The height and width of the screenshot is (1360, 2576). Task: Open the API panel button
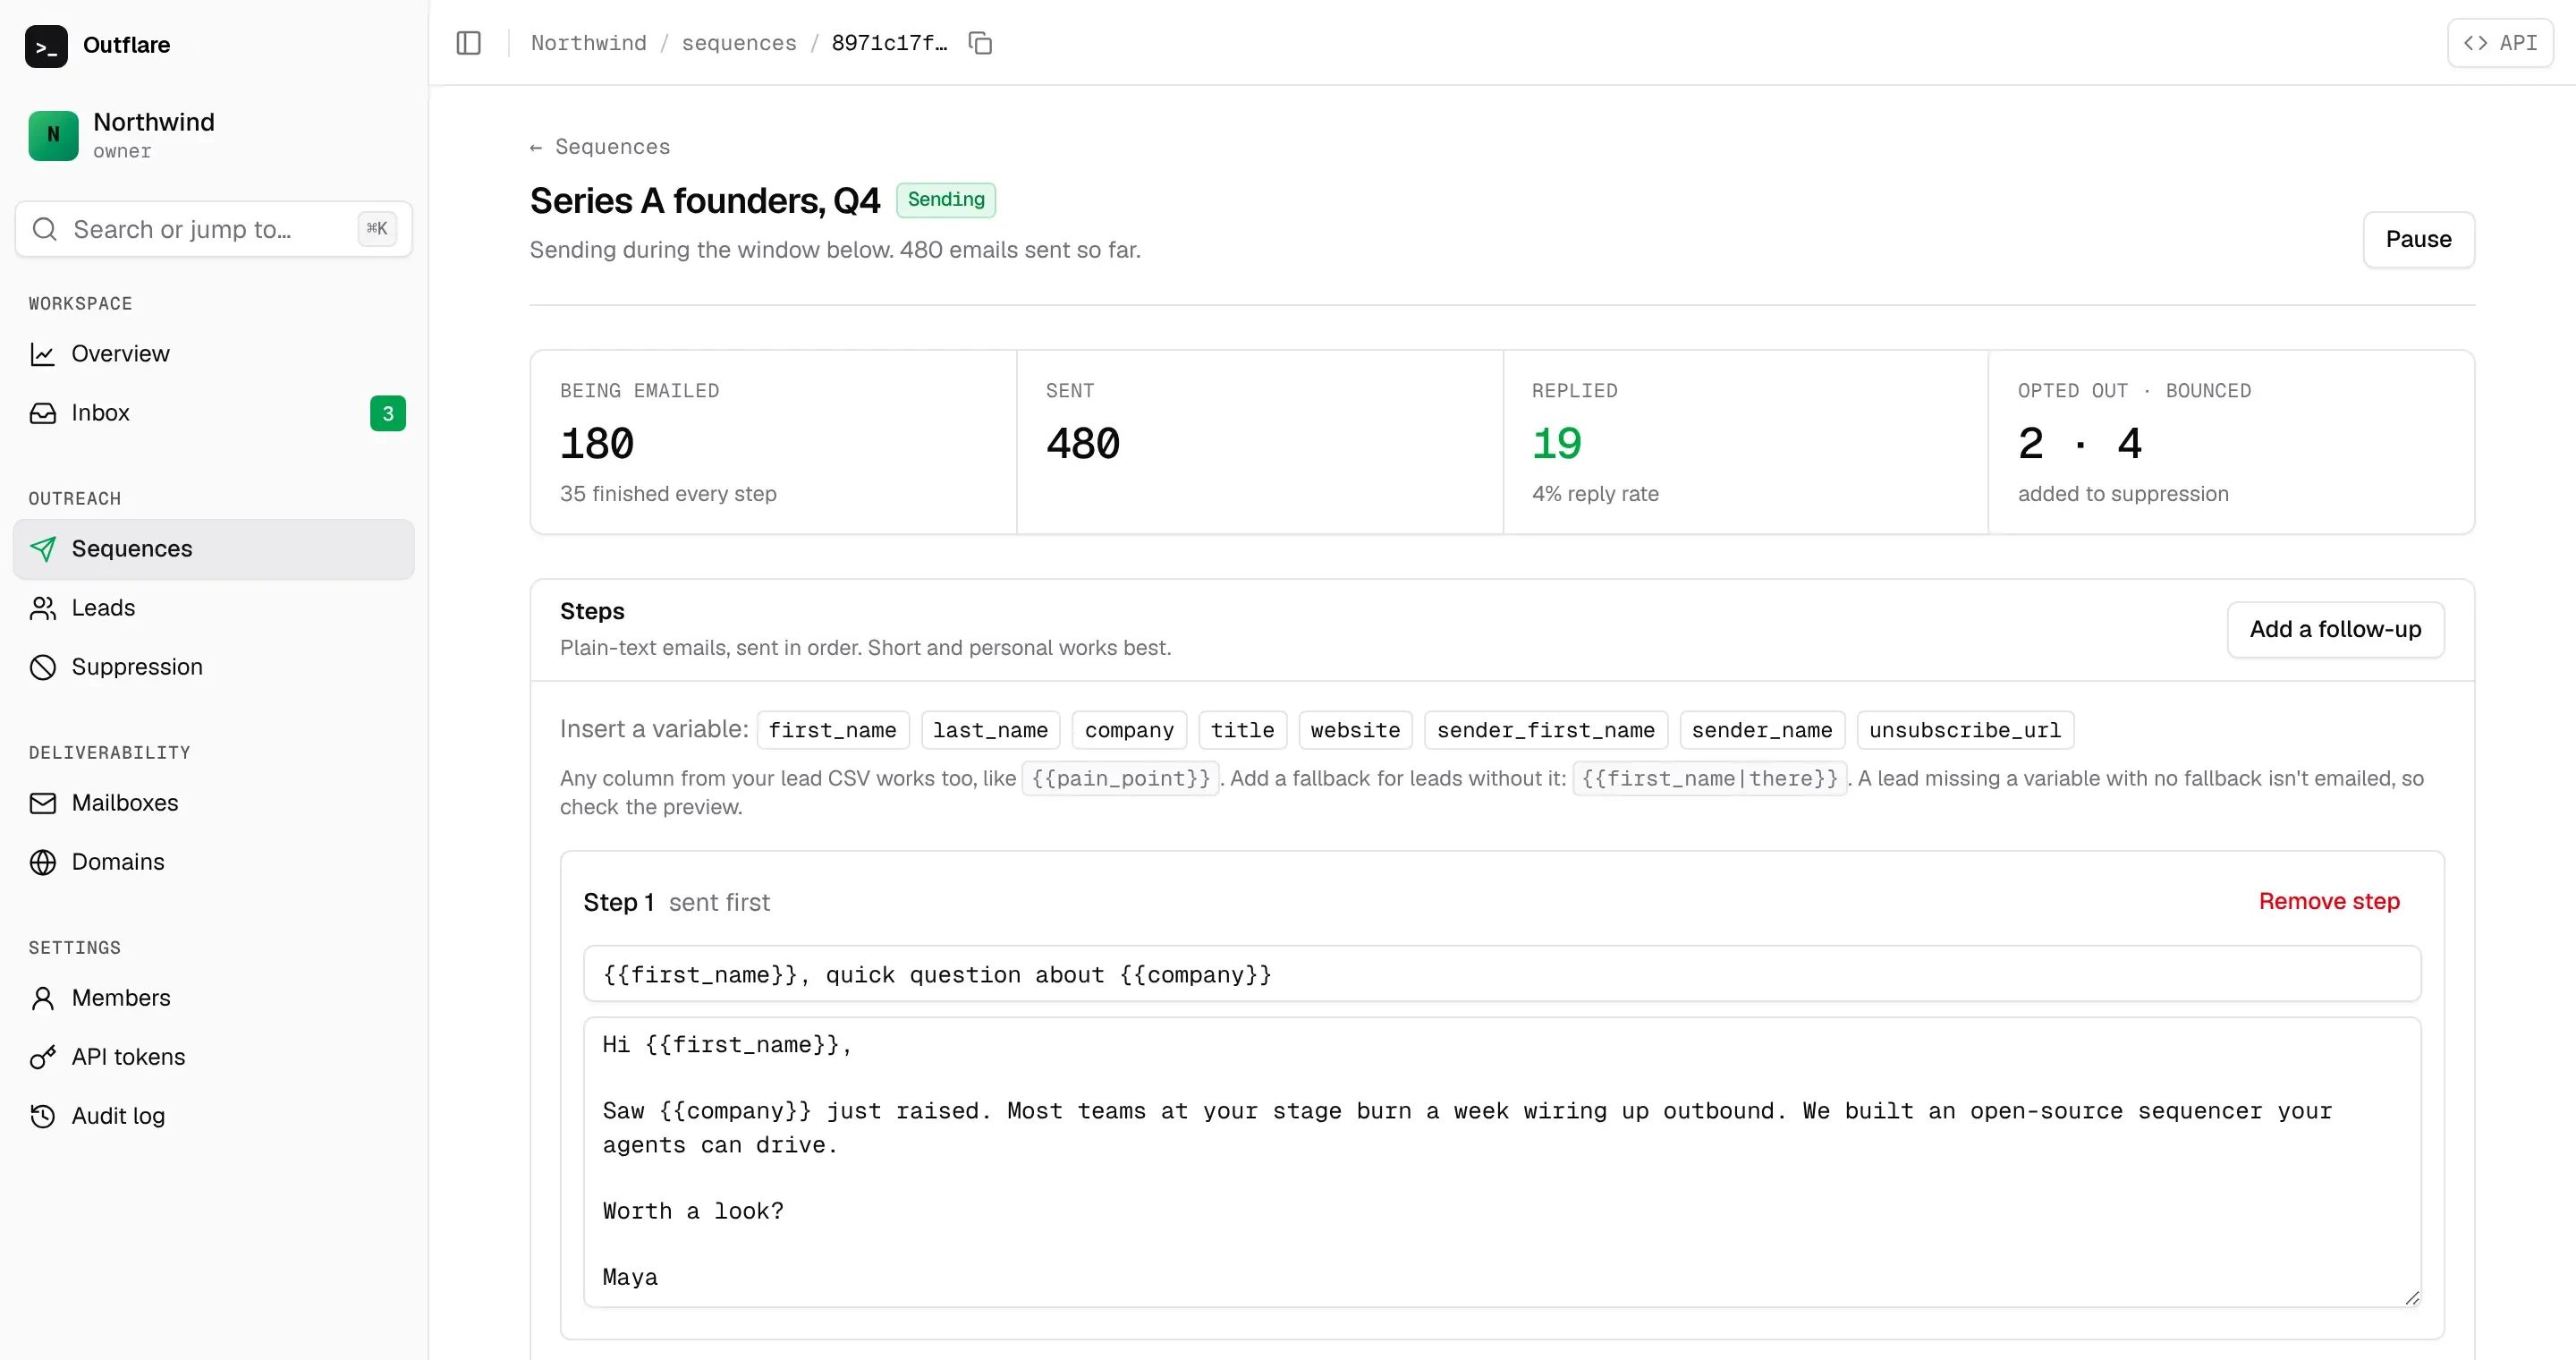coord(2500,43)
